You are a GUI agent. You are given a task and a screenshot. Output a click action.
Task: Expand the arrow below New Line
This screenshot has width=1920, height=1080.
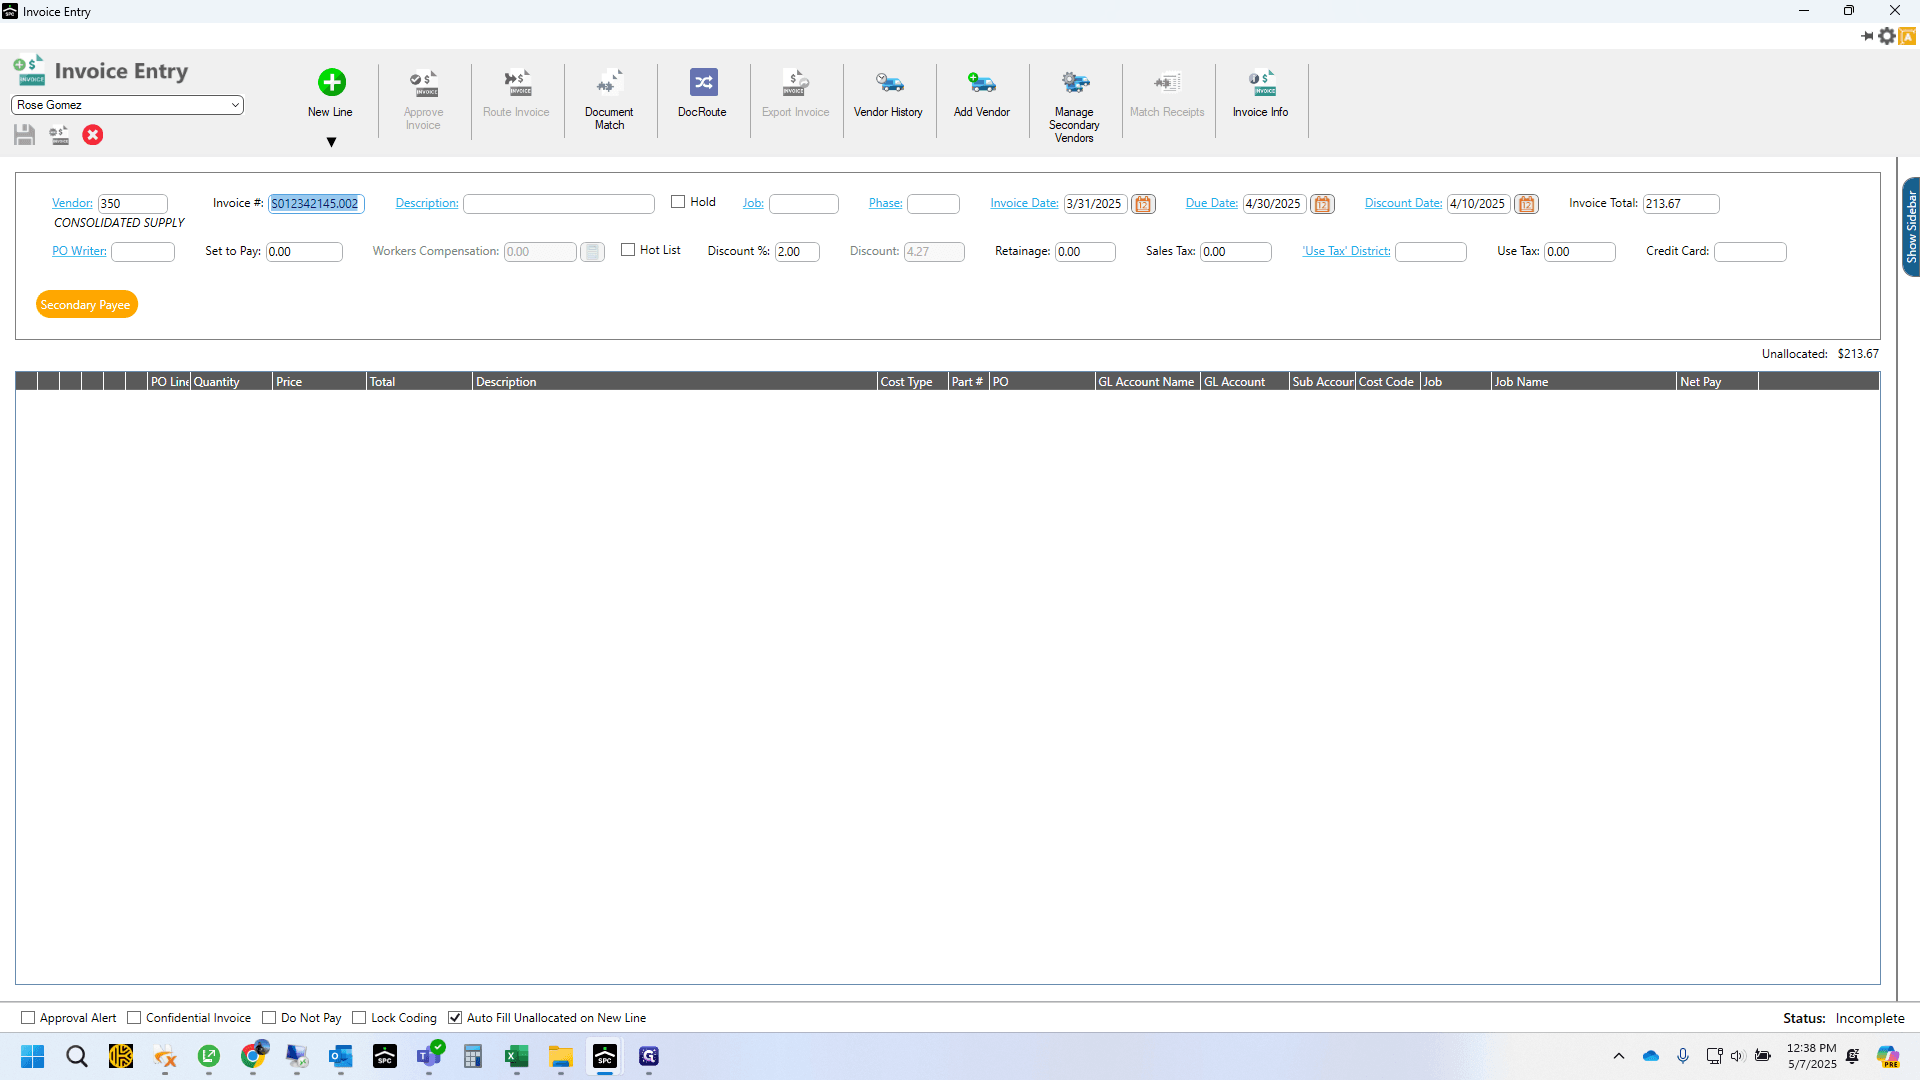coord(331,143)
